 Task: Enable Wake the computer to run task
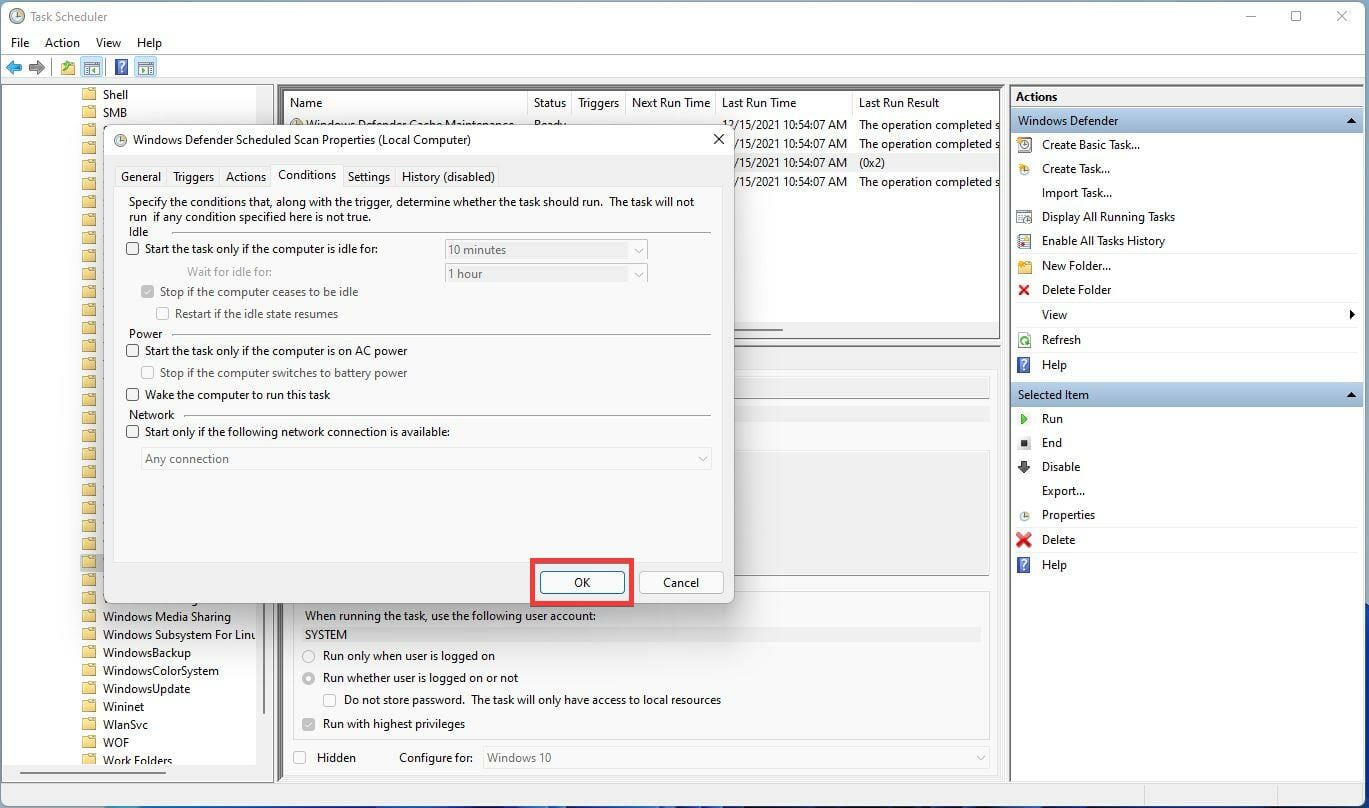click(x=132, y=395)
